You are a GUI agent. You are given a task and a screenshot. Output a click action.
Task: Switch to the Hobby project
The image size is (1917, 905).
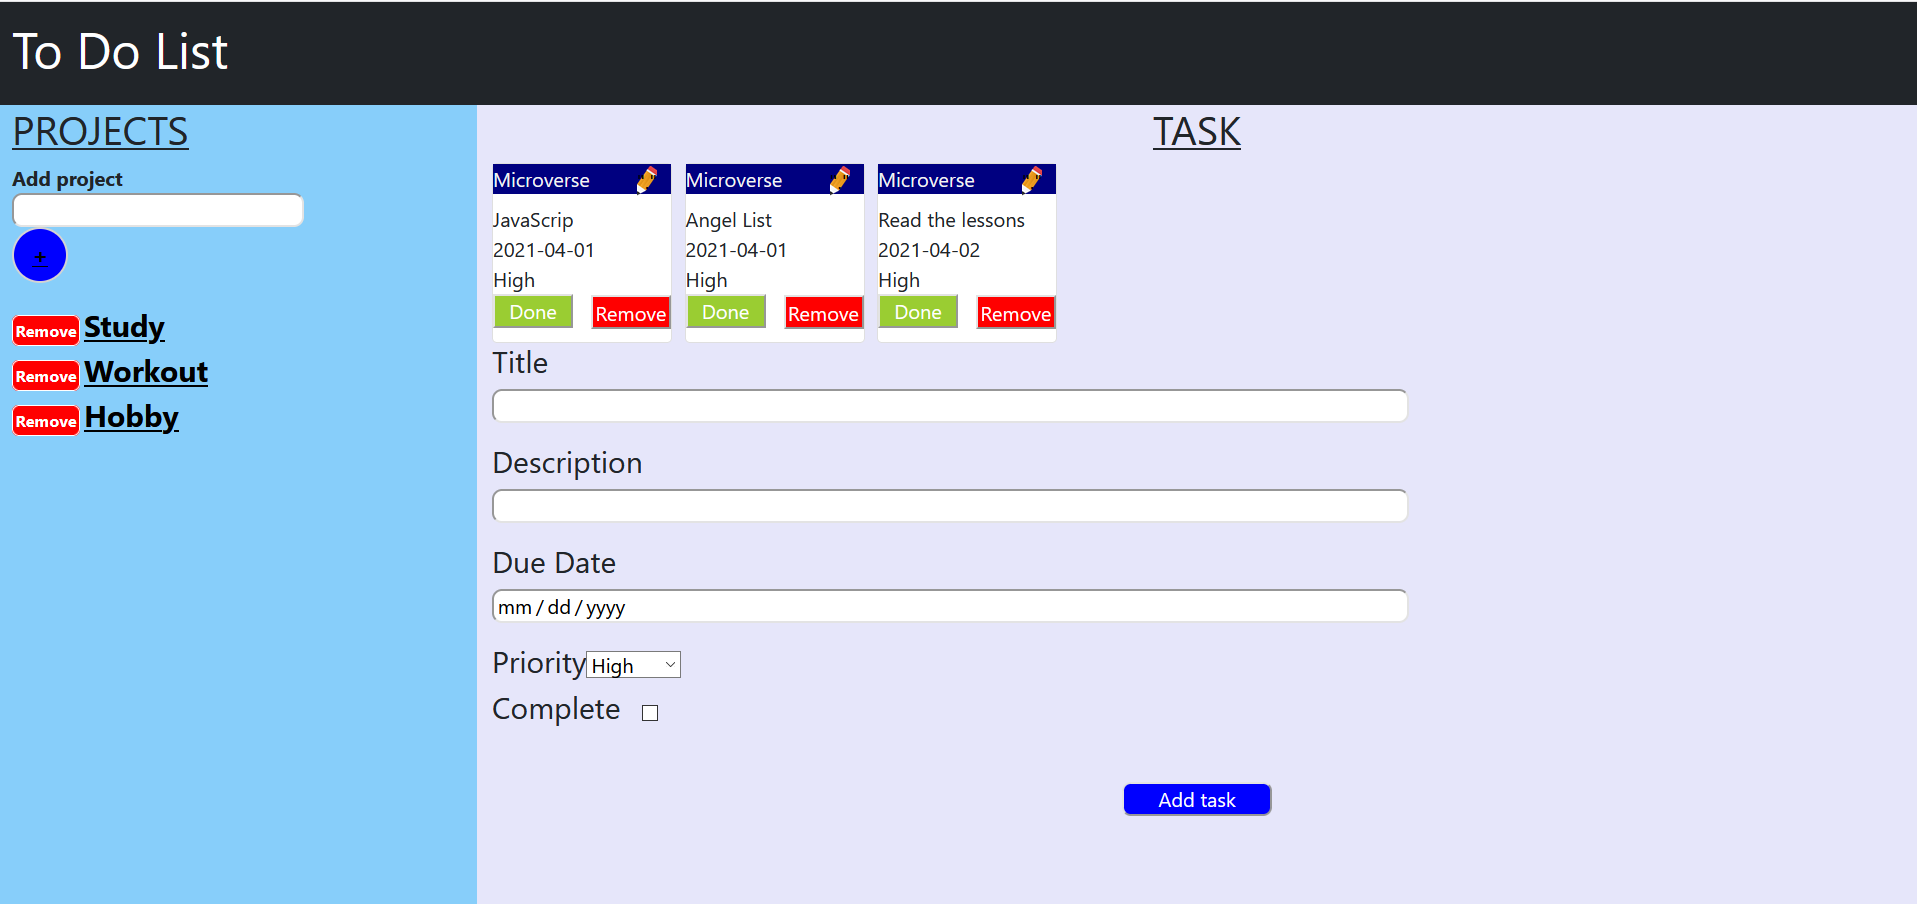click(x=131, y=417)
